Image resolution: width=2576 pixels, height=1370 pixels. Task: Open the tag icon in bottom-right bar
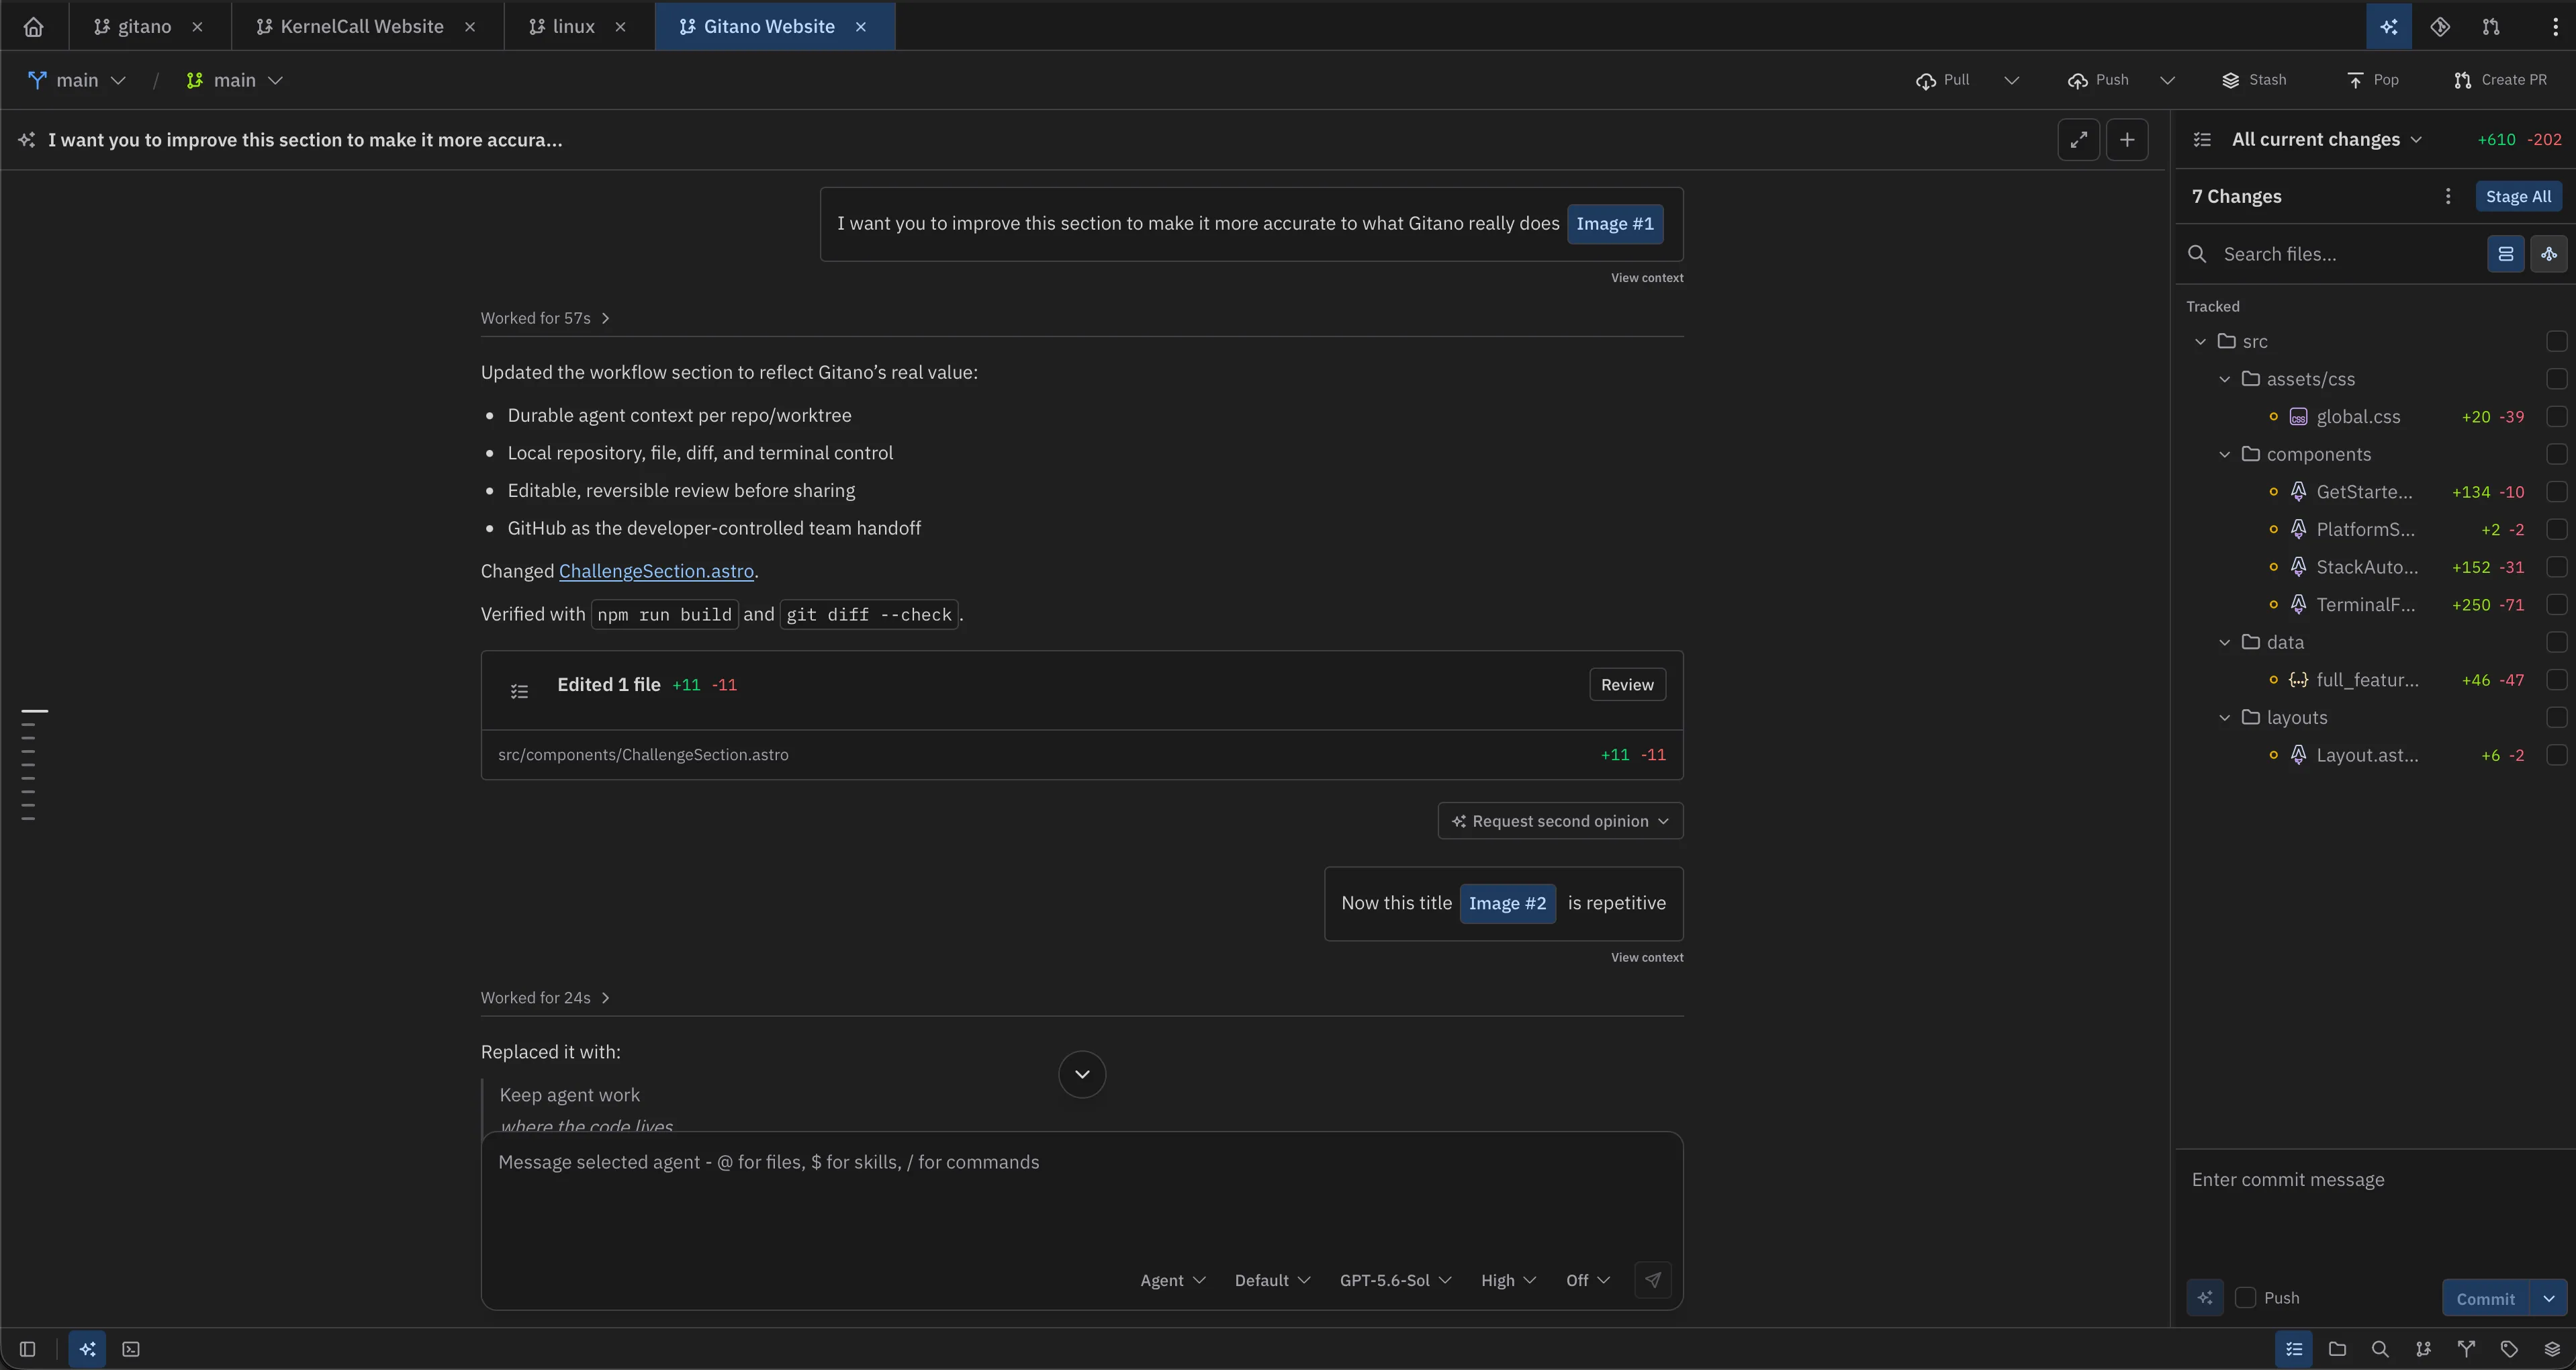(x=2509, y=1349)
